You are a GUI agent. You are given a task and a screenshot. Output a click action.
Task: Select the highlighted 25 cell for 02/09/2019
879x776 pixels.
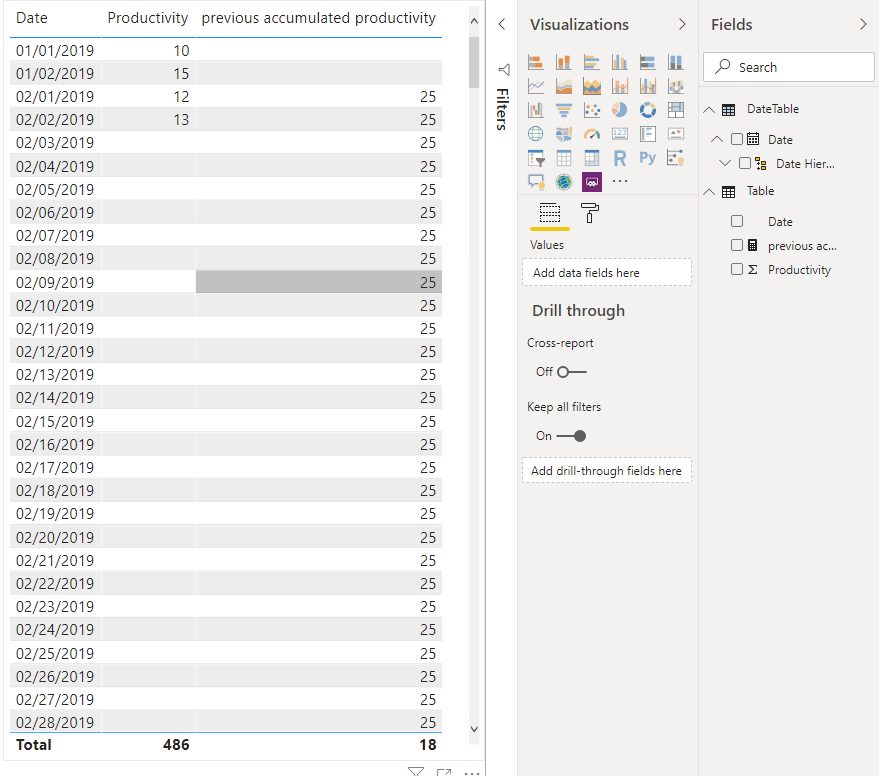(x=318, y=282)
